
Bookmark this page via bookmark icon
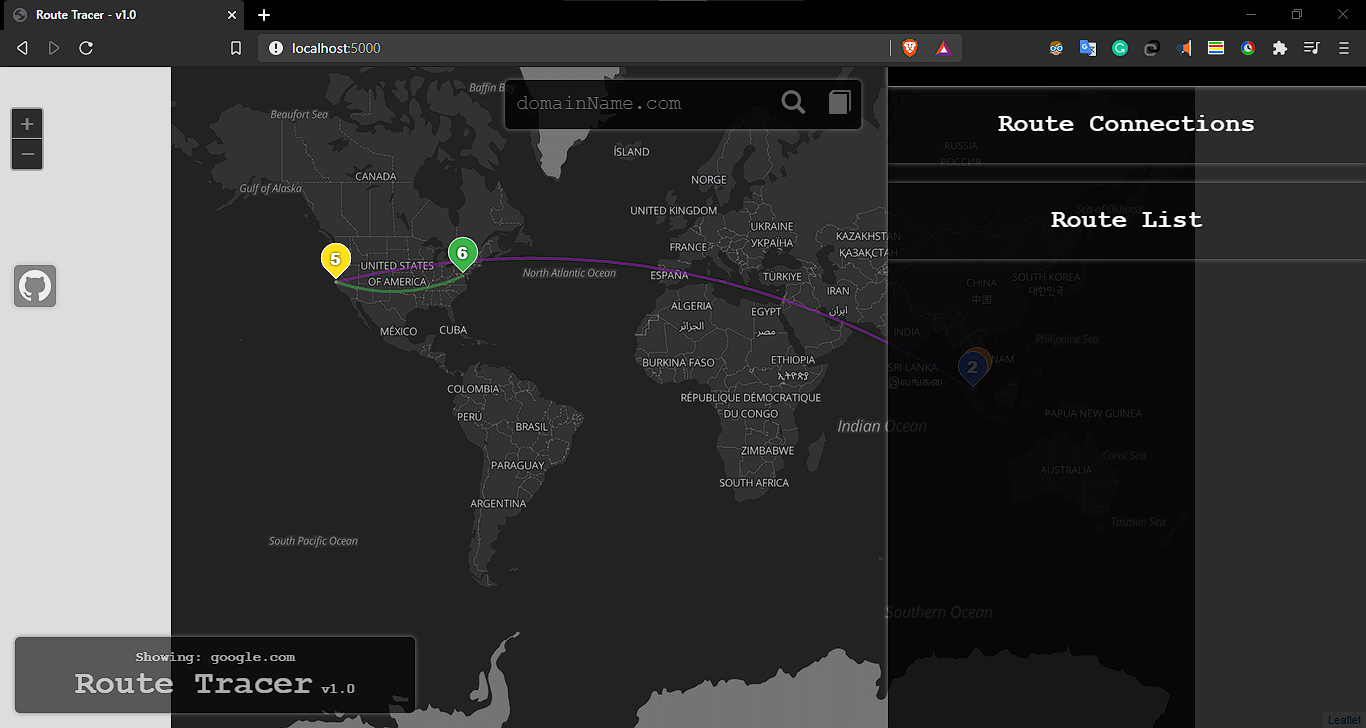point(236,48)
